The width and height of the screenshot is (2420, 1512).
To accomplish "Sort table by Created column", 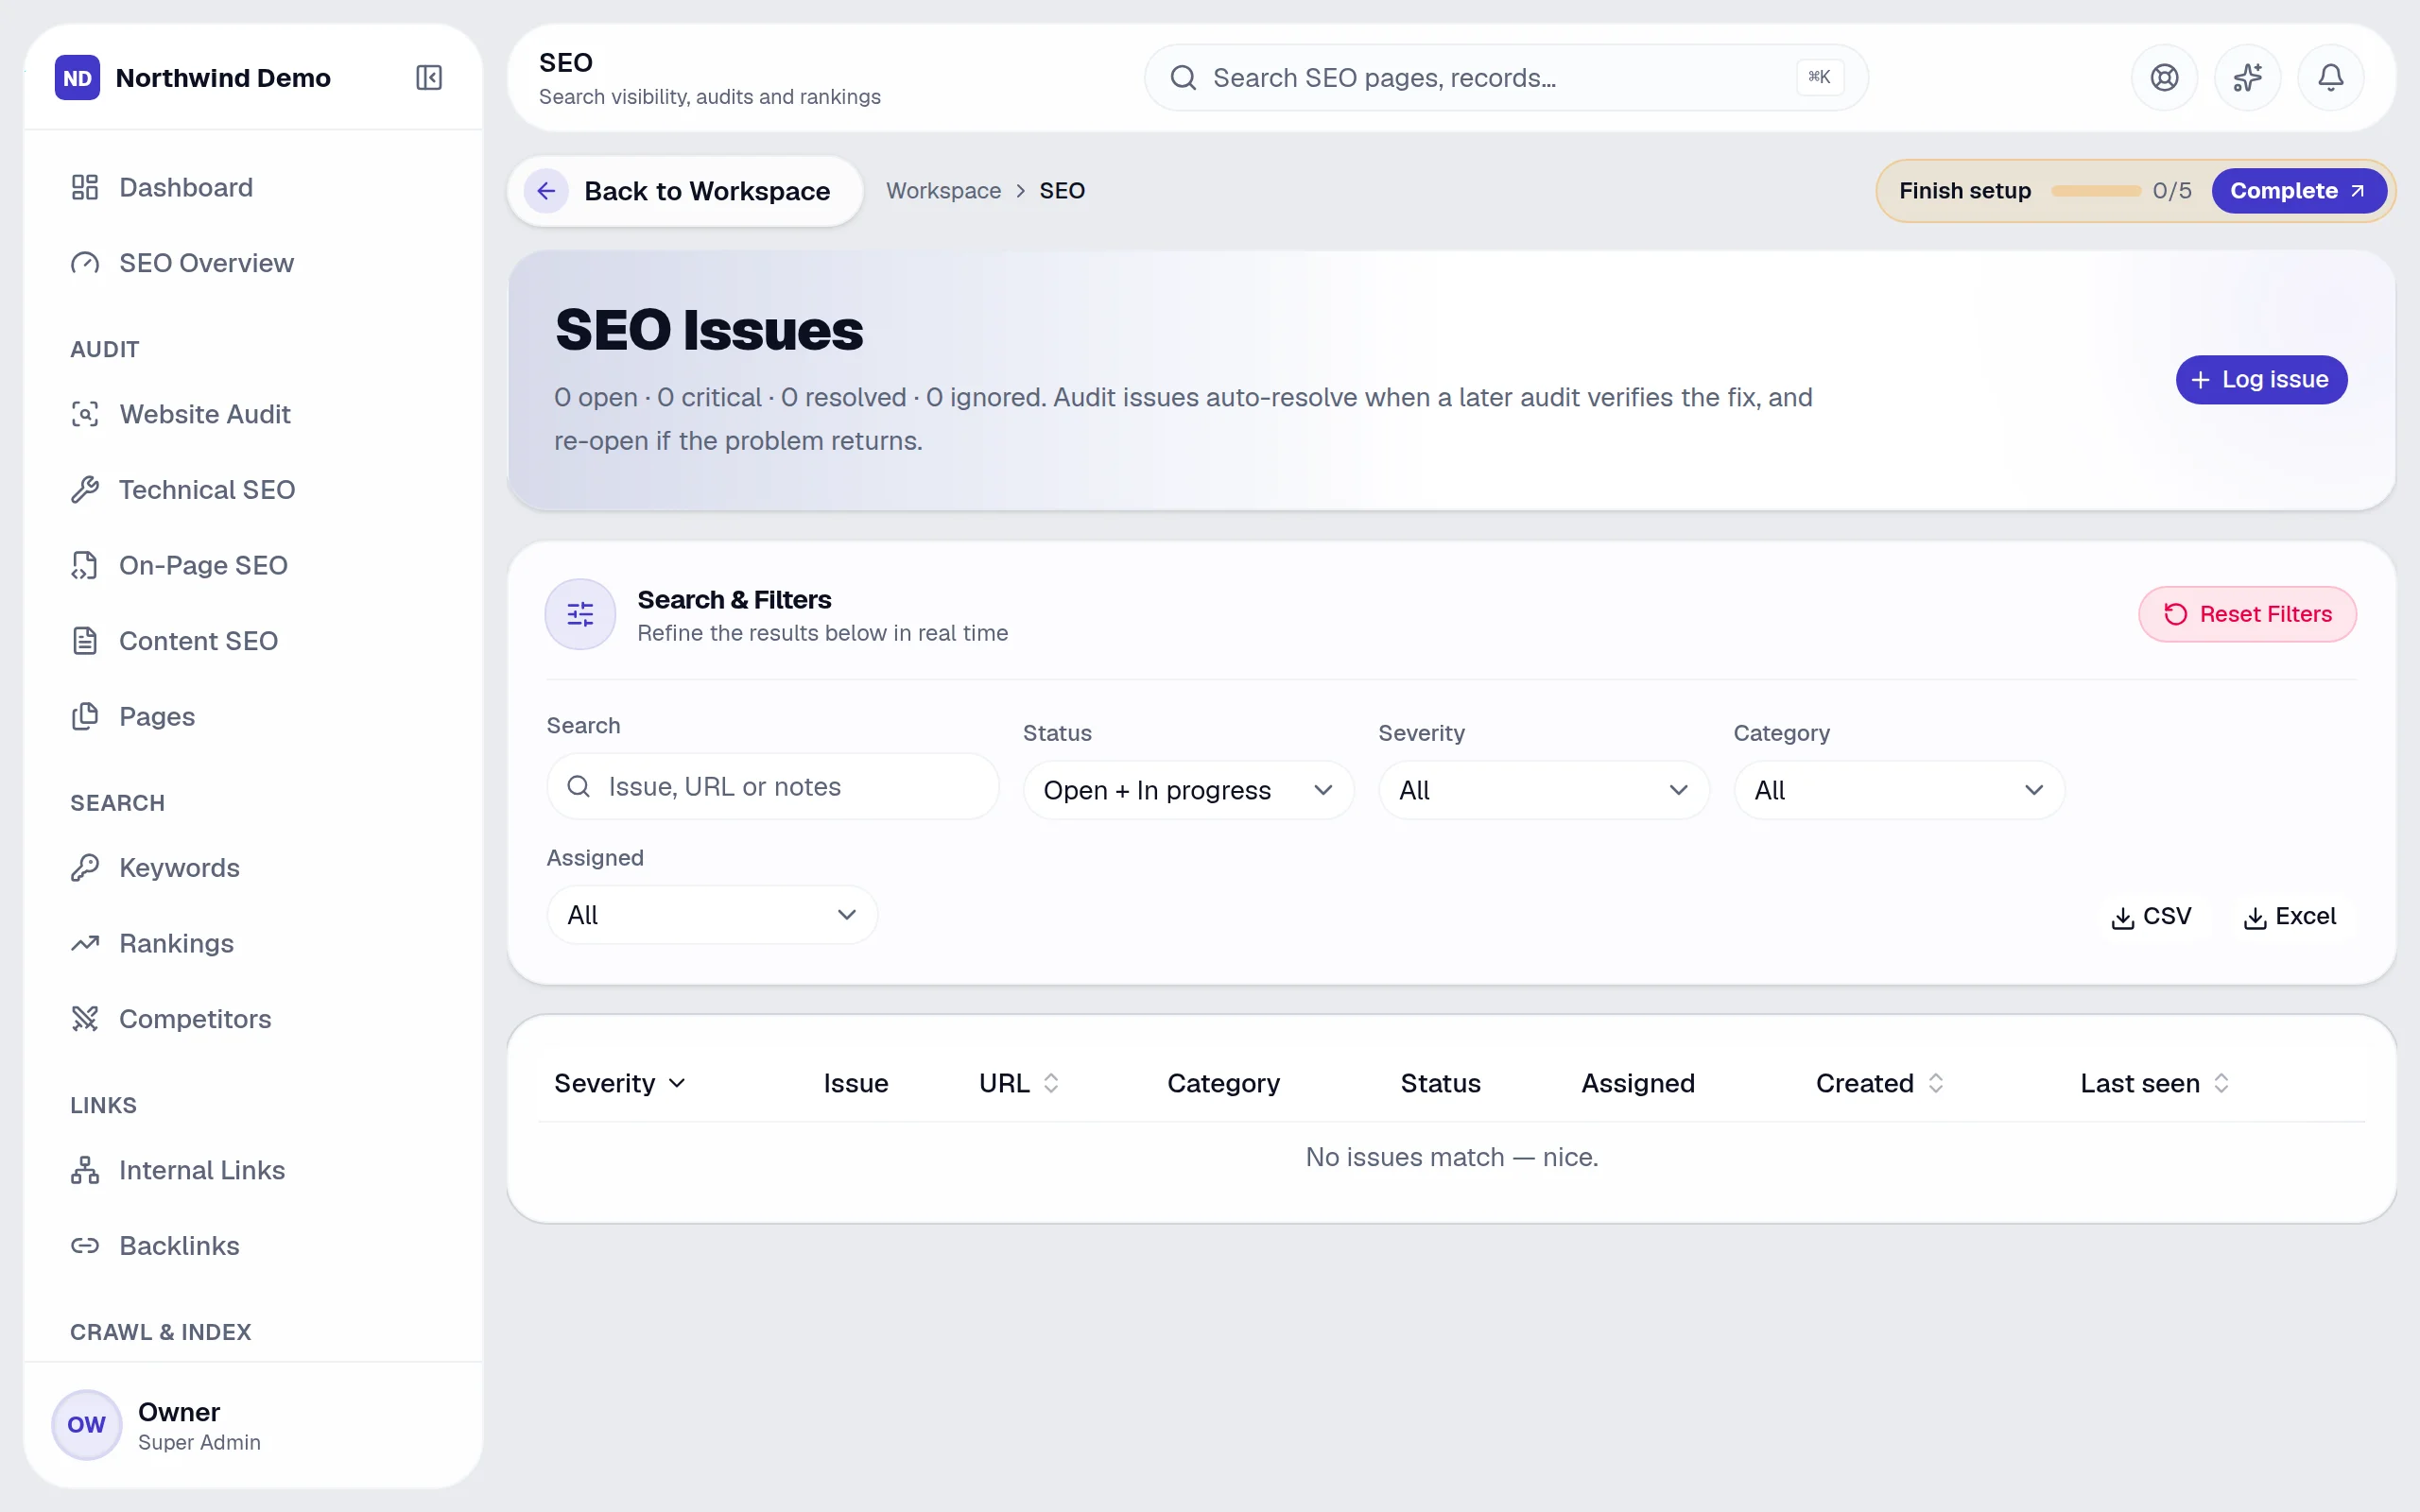I will [1879, 1083].
